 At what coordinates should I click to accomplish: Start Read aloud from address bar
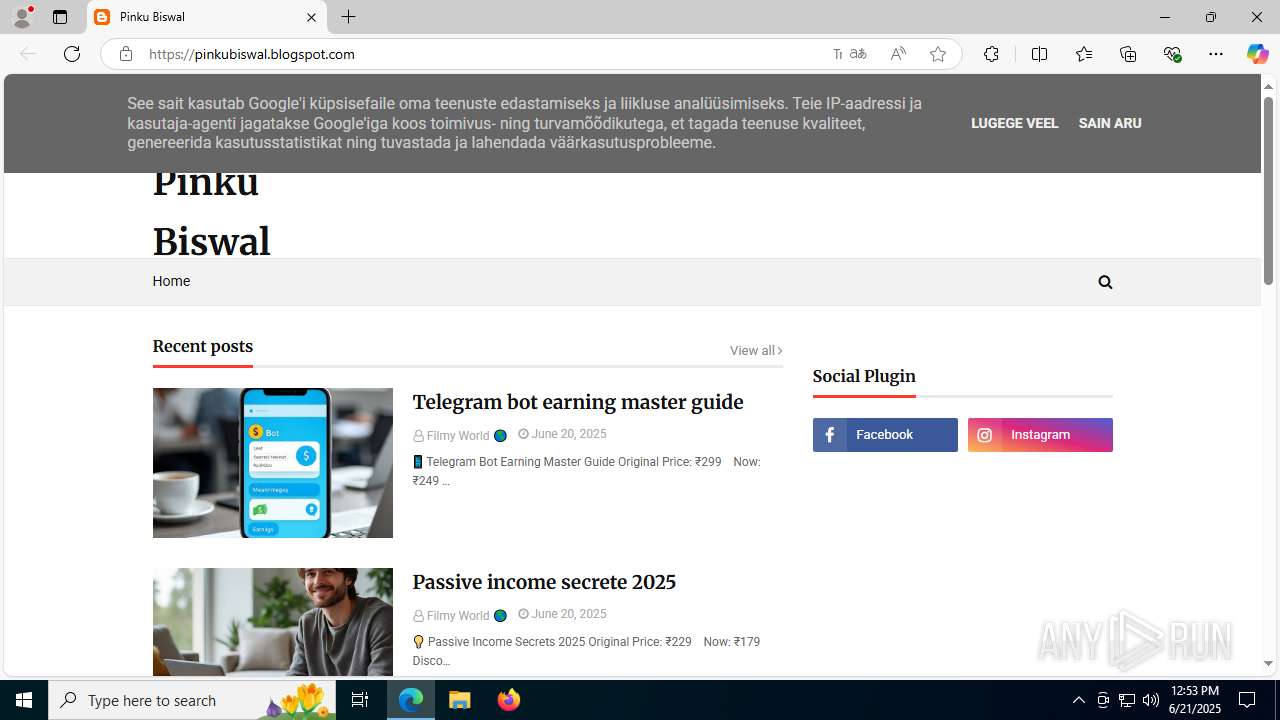click(x=898, y=54)
